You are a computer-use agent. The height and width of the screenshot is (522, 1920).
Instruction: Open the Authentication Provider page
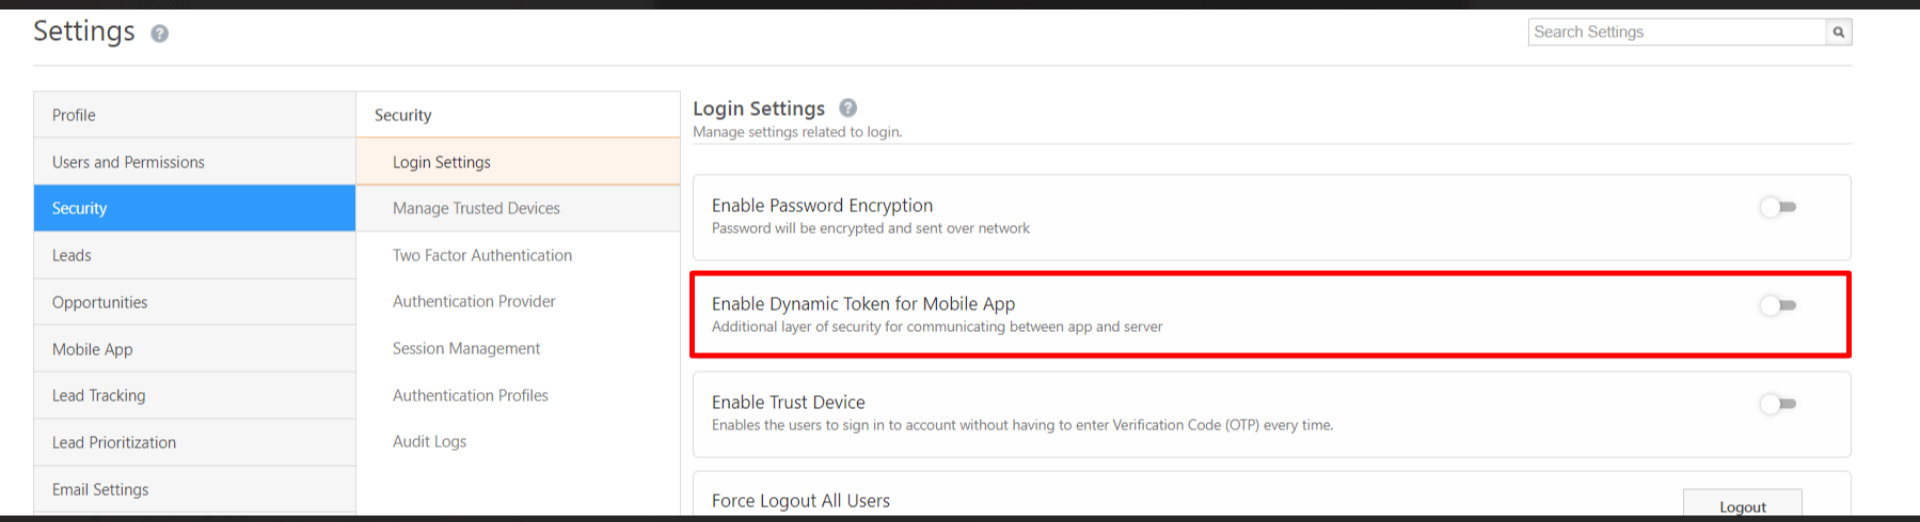474,301
